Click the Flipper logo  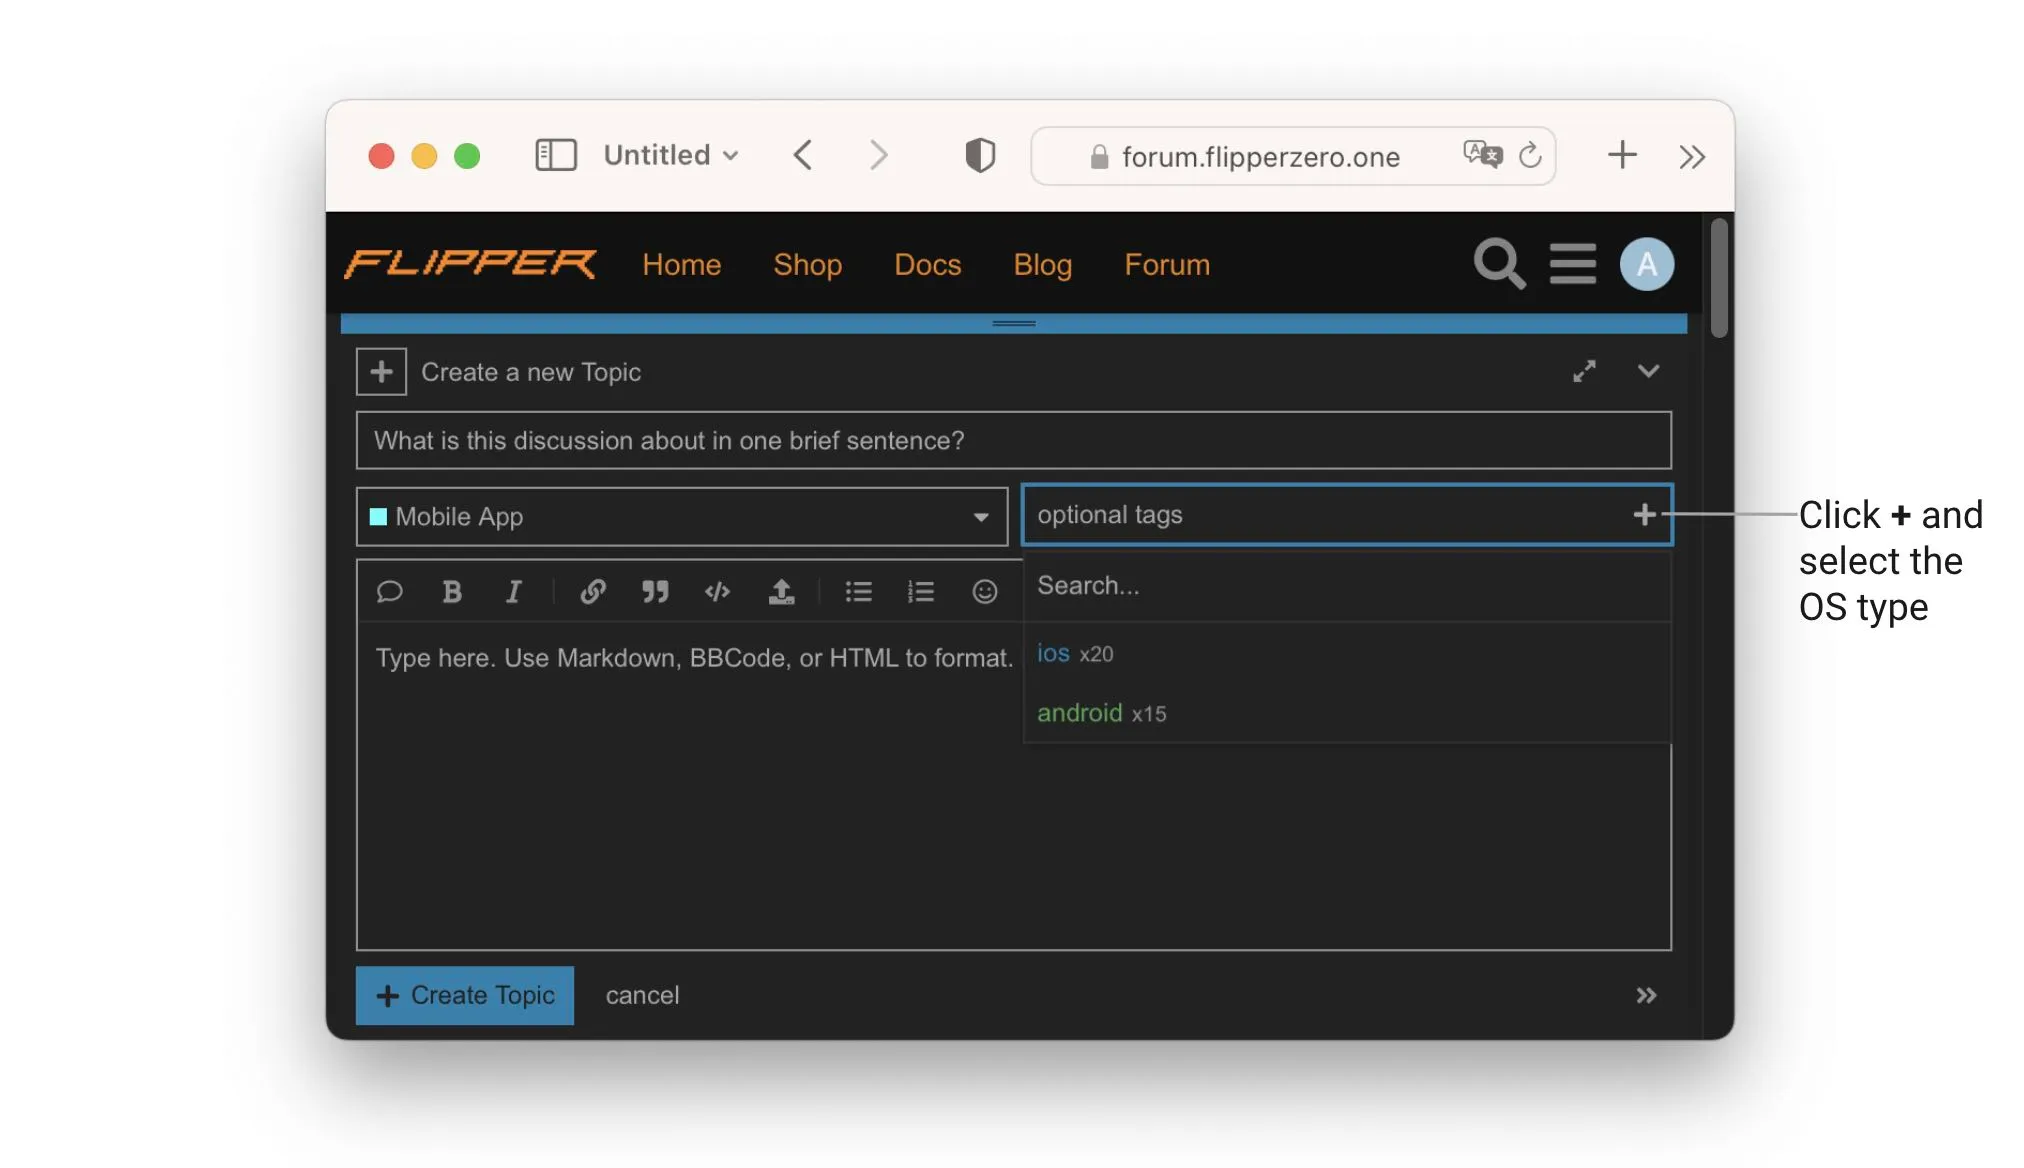pos(470,264)
